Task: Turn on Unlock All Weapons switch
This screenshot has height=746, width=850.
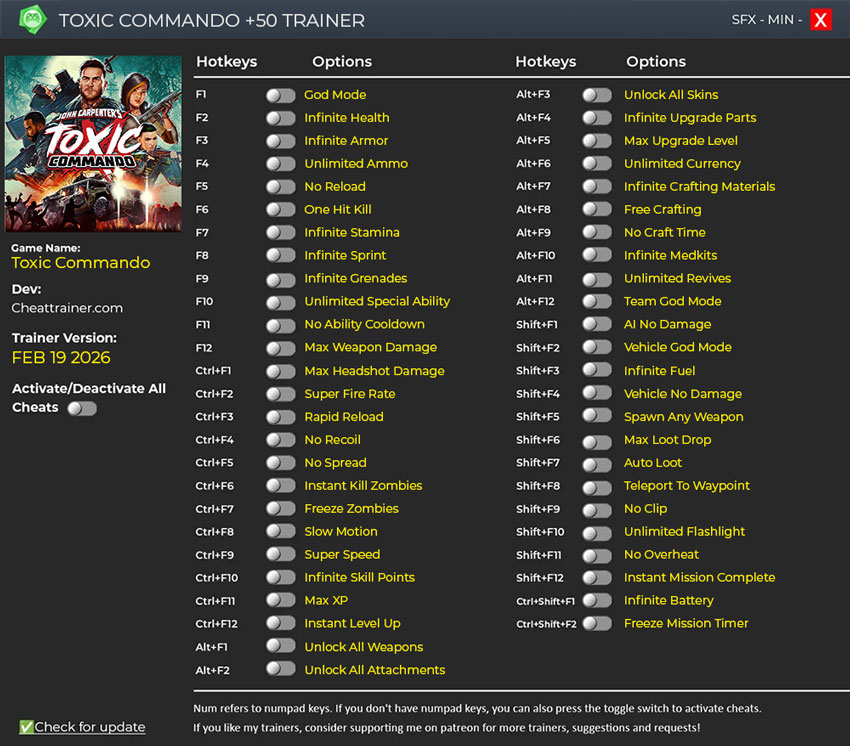Action: [x=280, y=647]
